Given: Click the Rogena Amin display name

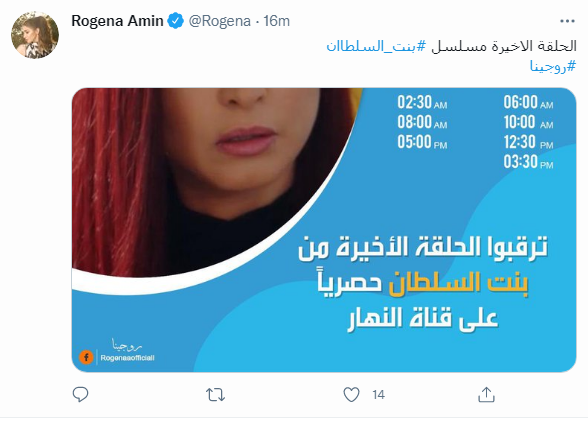Looking at the screenshot, I should point(117,21).
